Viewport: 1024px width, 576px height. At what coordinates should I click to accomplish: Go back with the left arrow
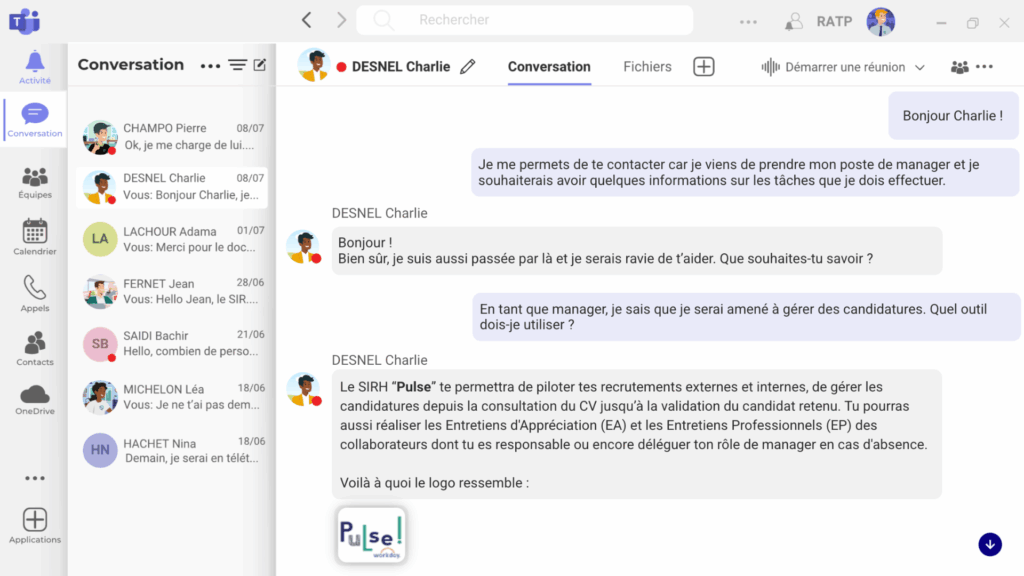(307, 20)
